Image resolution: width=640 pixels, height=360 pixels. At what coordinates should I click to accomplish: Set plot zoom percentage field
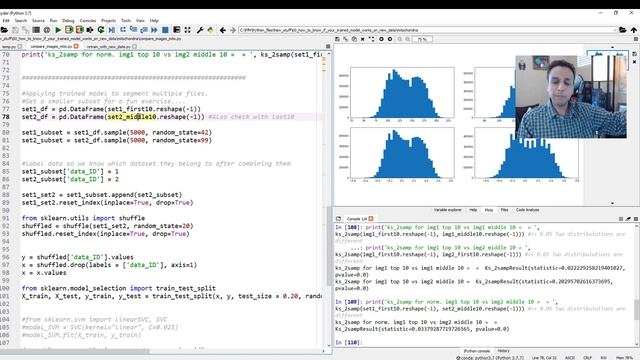(422, 39)
